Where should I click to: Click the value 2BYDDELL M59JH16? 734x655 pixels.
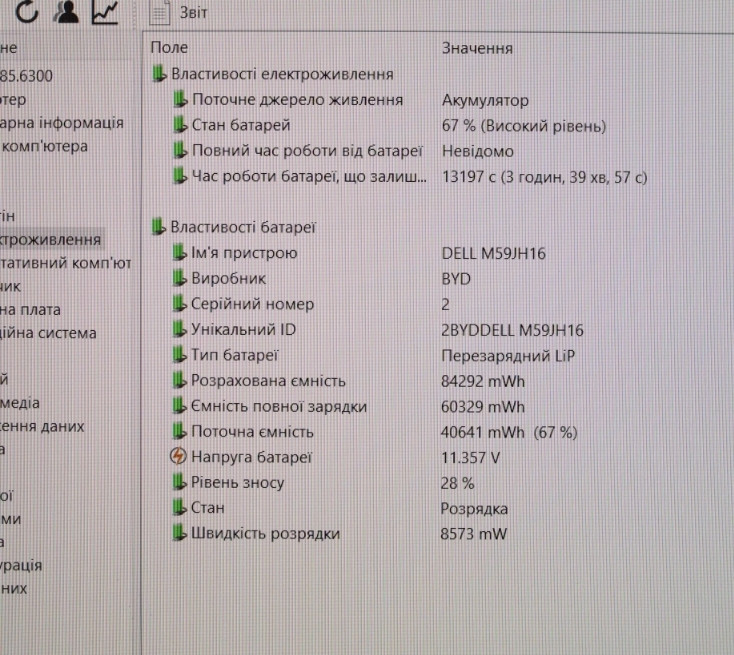coord(513,330)
